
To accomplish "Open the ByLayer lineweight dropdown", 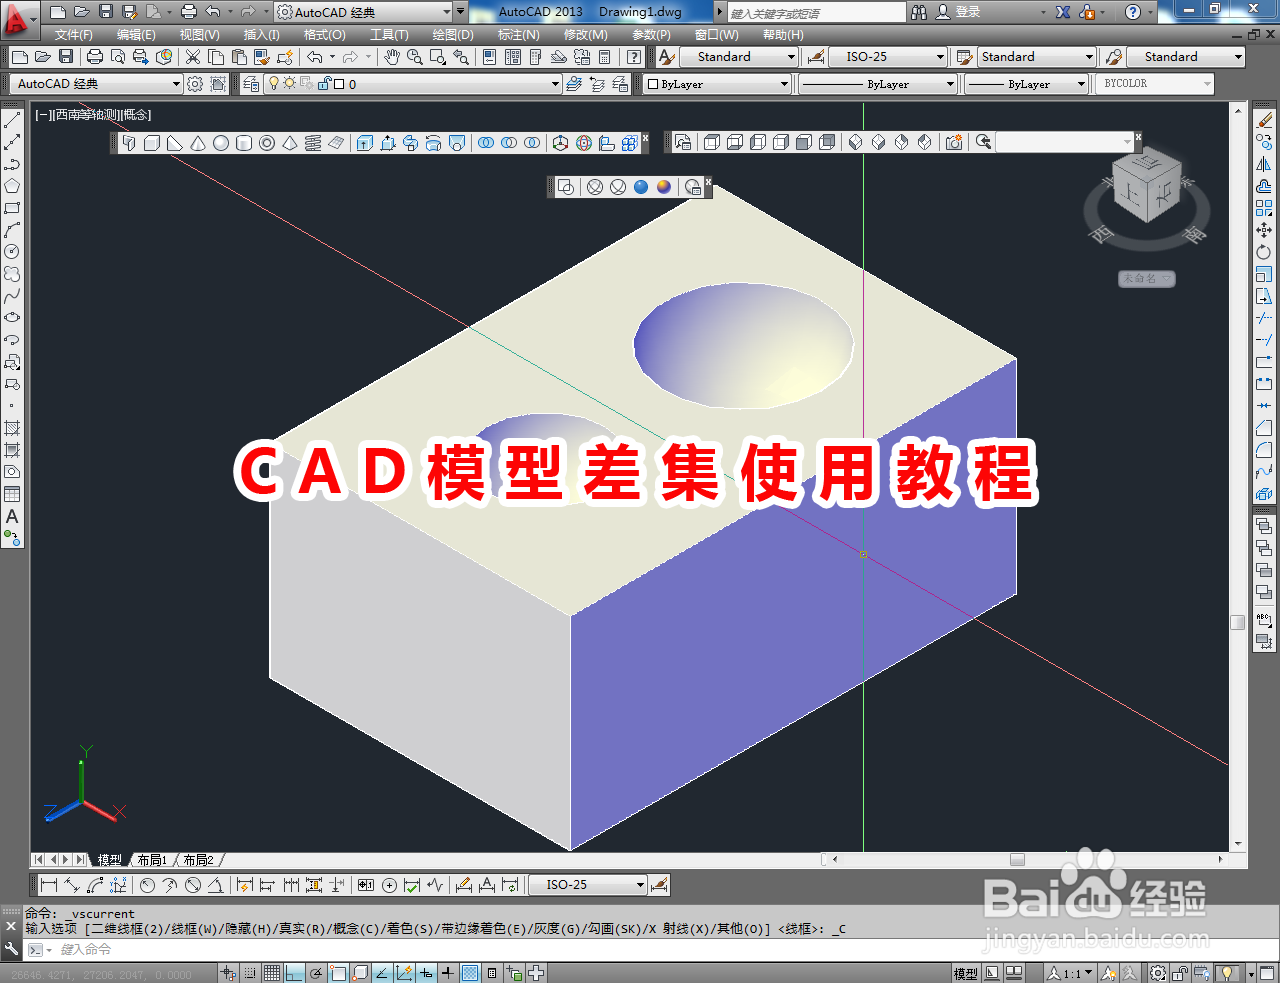I will tap(1026, 84).
